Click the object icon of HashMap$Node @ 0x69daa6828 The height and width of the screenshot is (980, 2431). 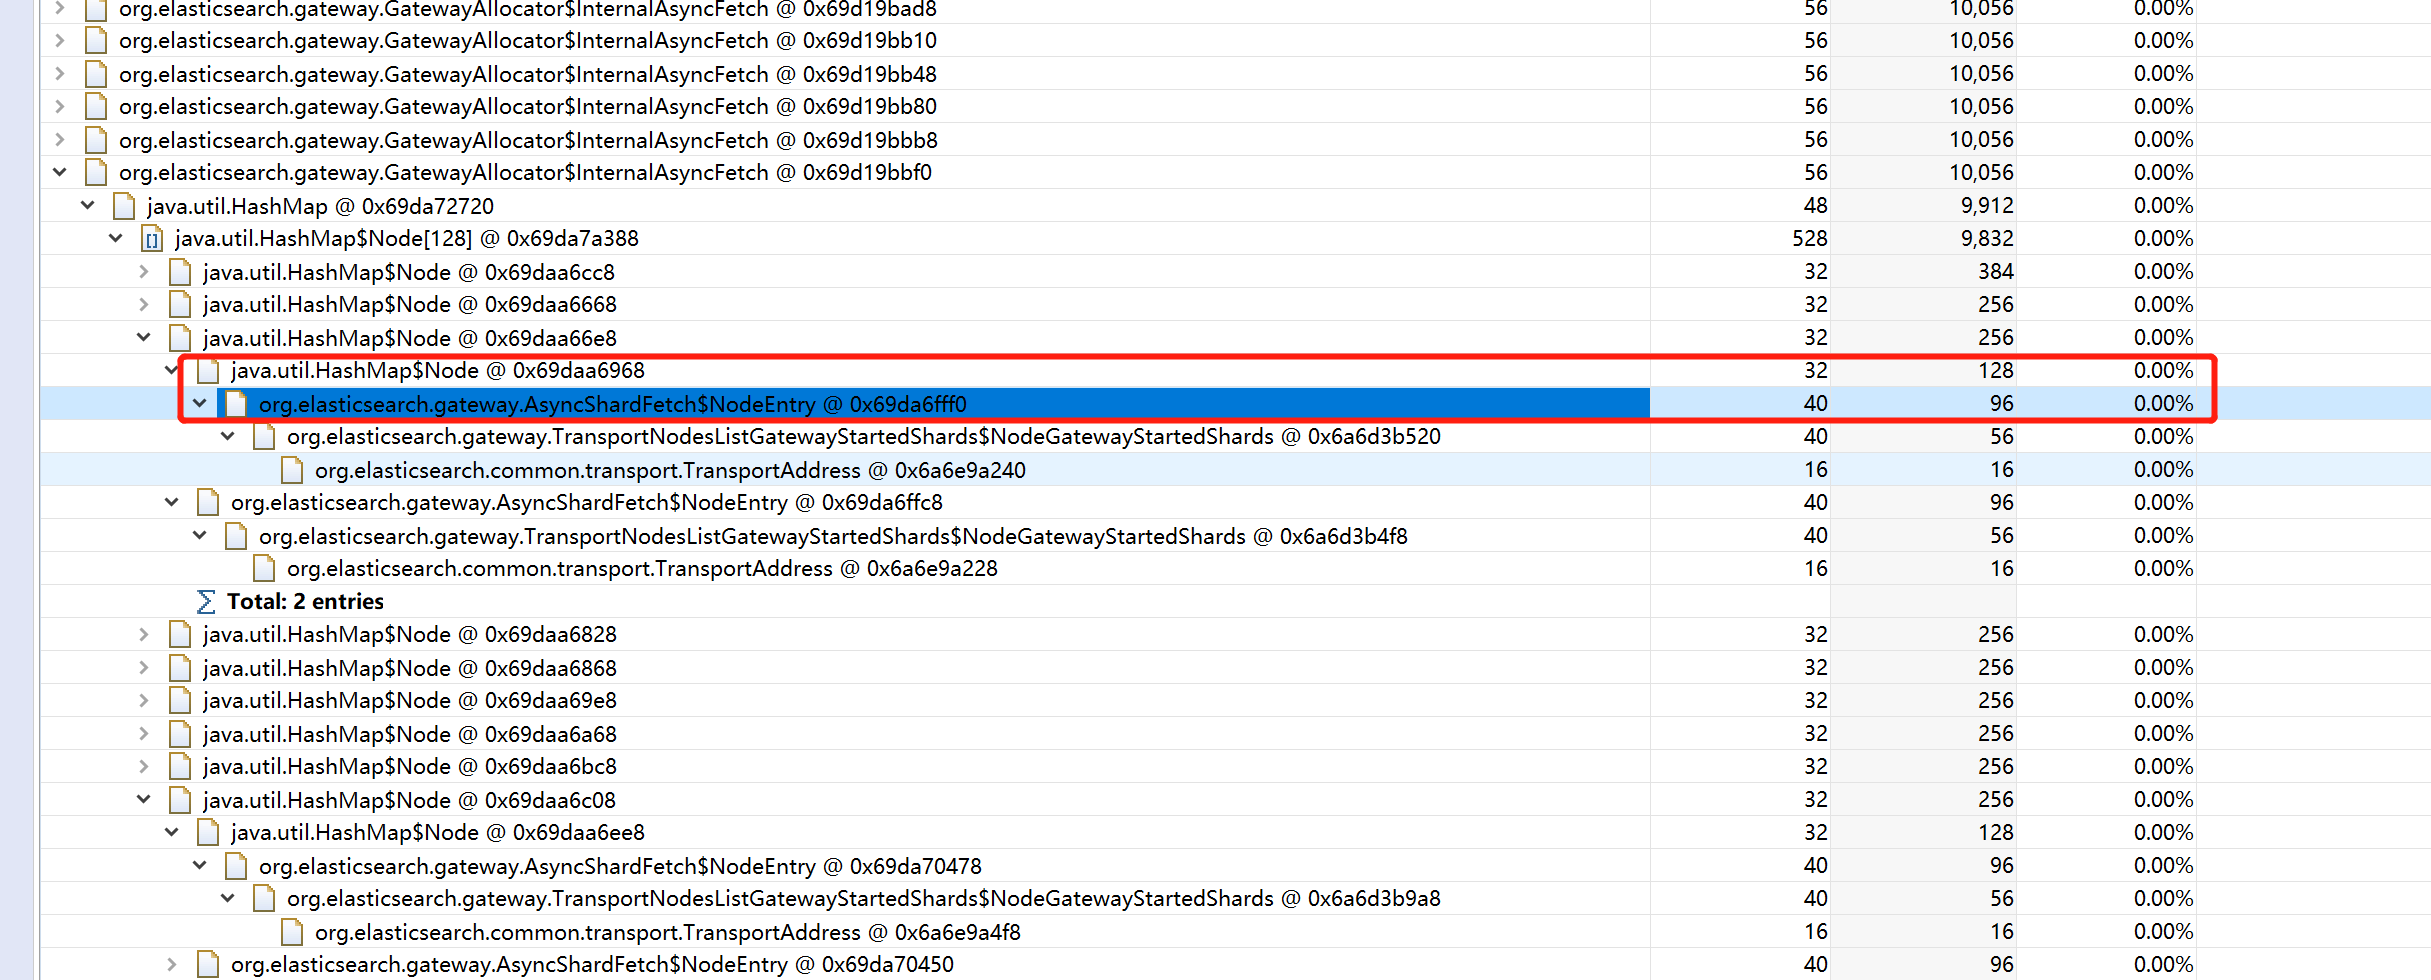[x=180, y=635]
